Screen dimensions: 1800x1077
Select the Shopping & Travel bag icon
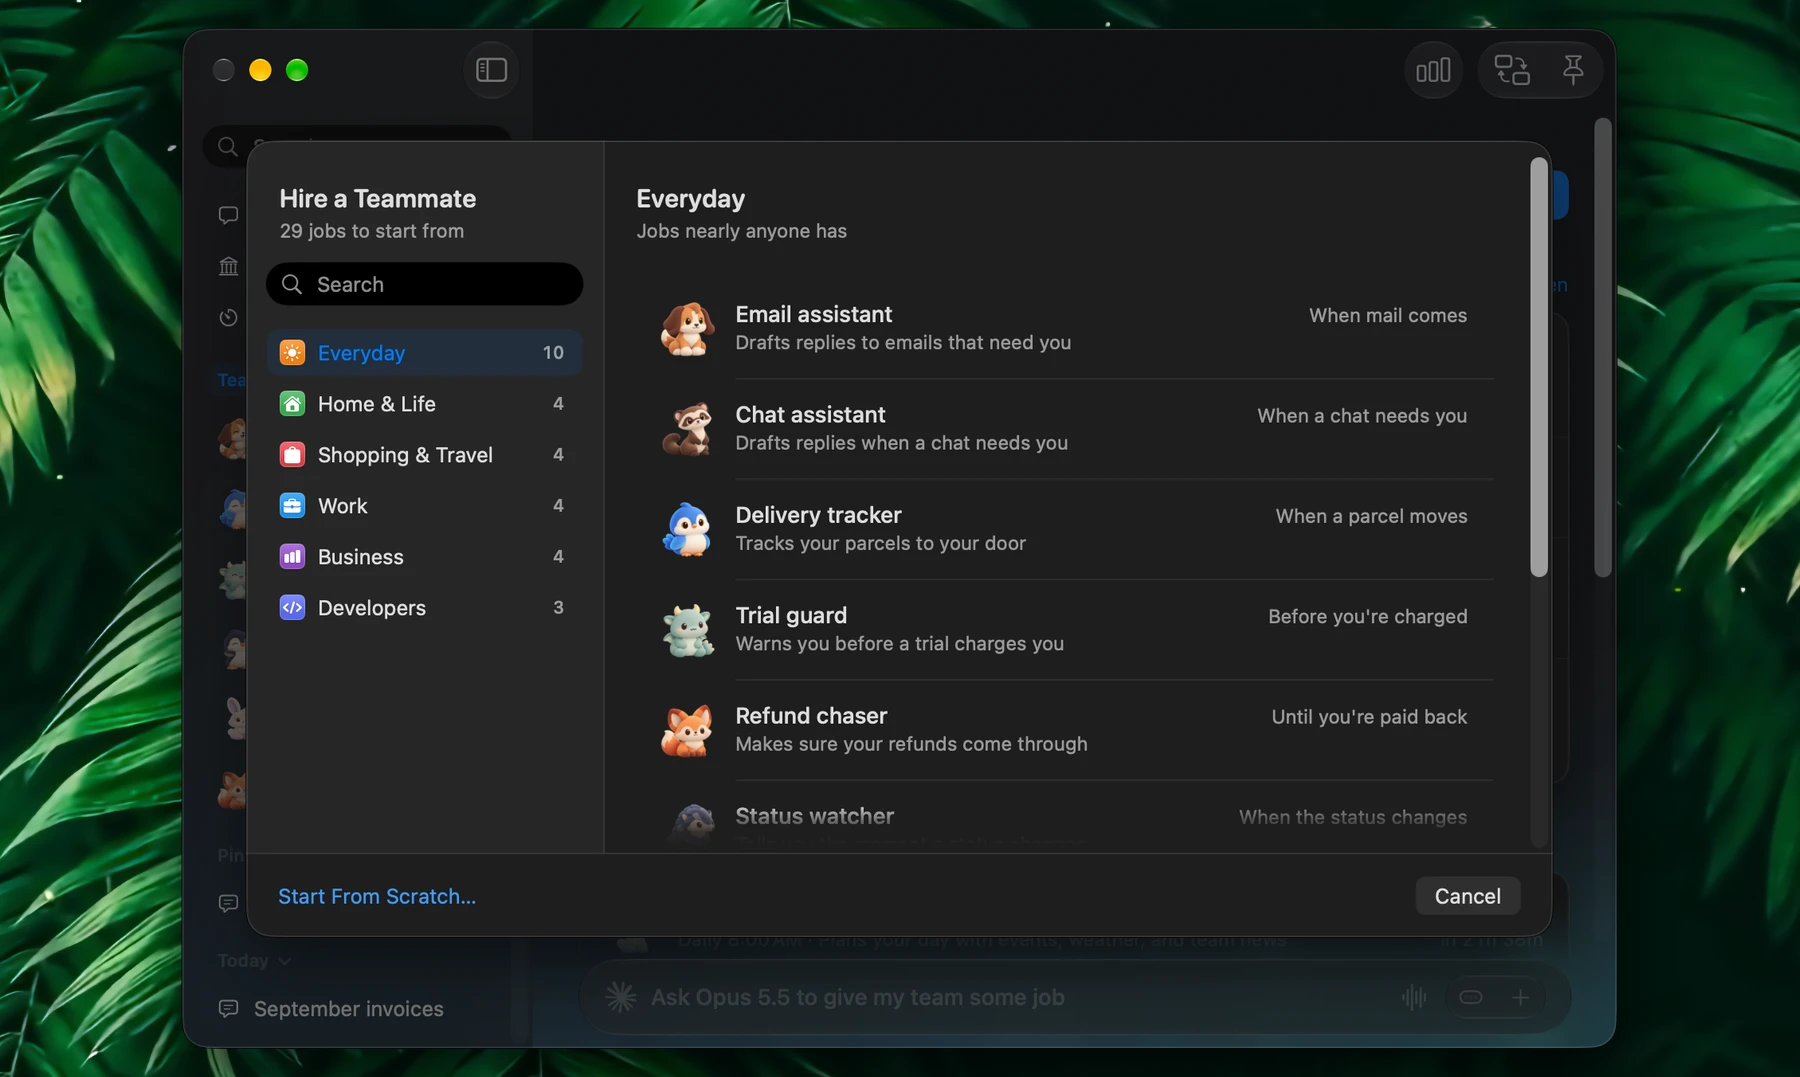click(292, 455)
